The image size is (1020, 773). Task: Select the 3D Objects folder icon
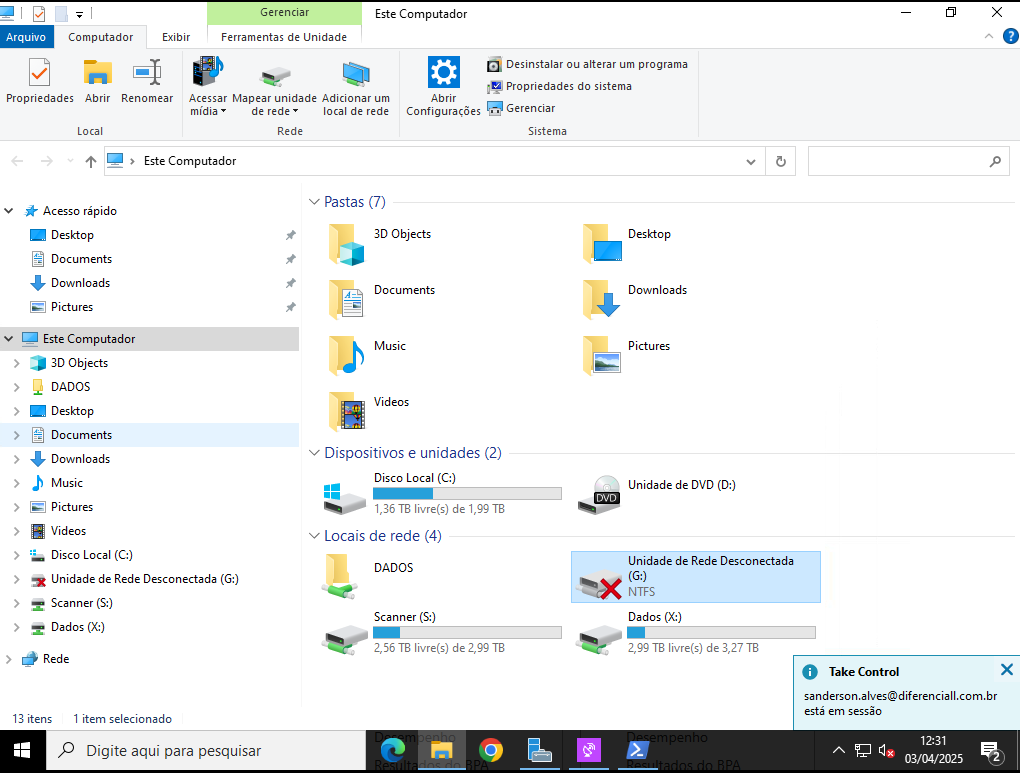pyautogui.click(x=346, y=245)
